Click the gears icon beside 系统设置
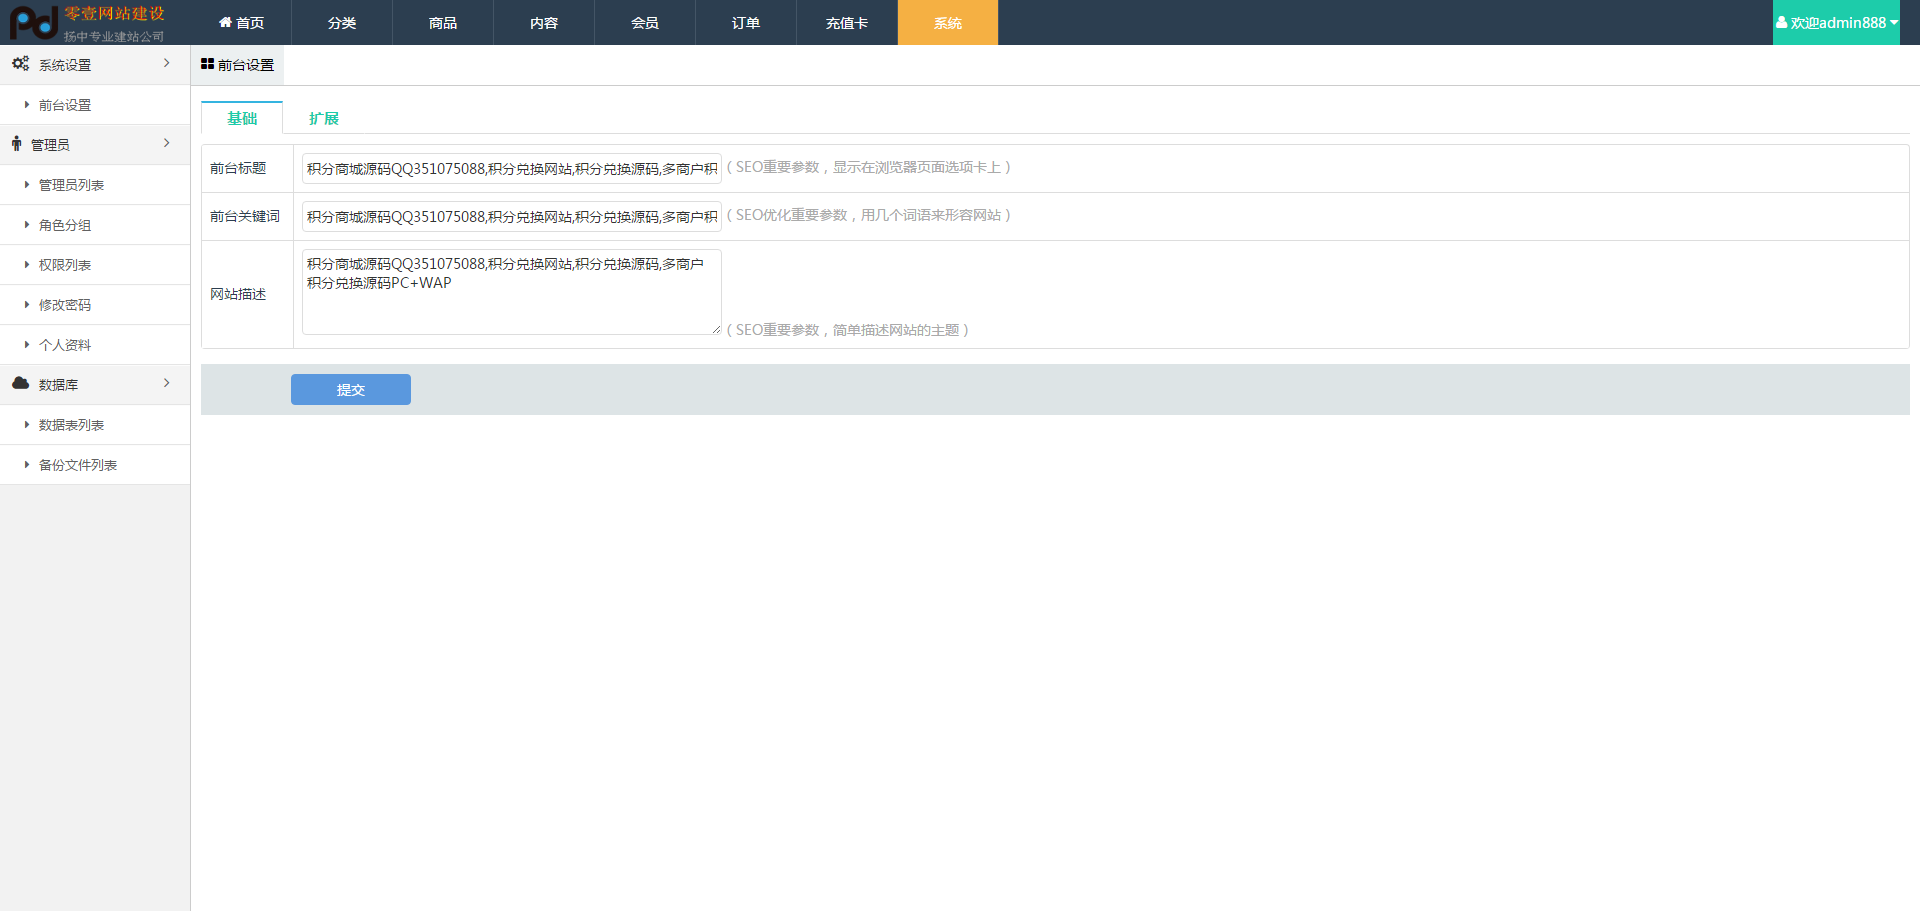 click(x=20, y=64)
